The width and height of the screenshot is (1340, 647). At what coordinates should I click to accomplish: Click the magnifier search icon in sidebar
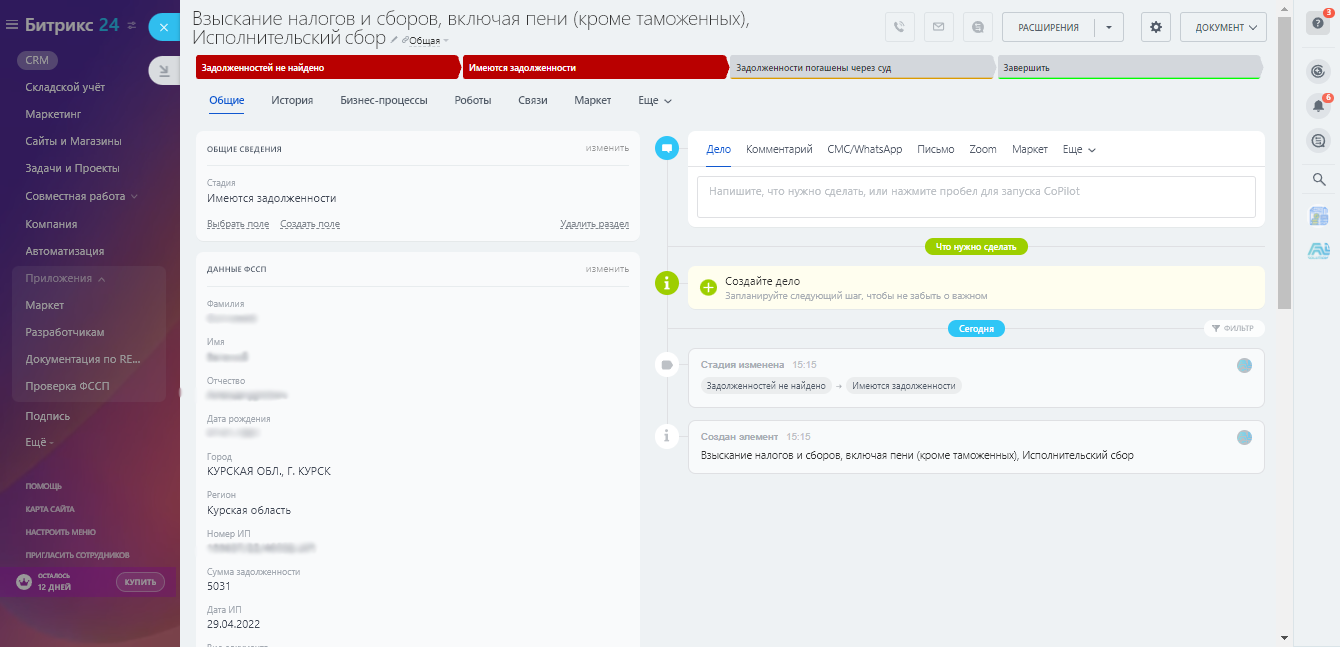click(x=1319, y=179)
